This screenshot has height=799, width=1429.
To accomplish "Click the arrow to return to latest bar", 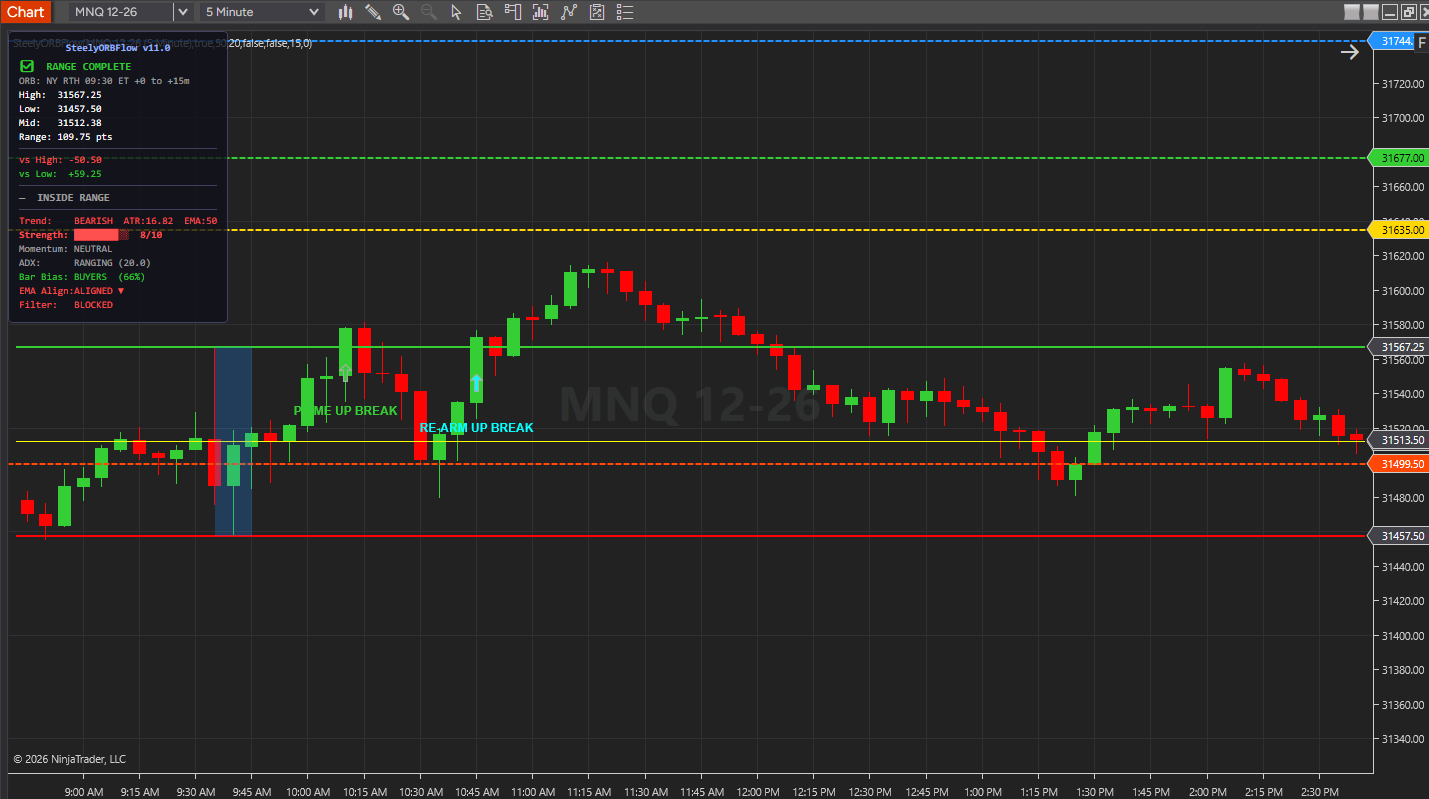I will [1350, 52].
